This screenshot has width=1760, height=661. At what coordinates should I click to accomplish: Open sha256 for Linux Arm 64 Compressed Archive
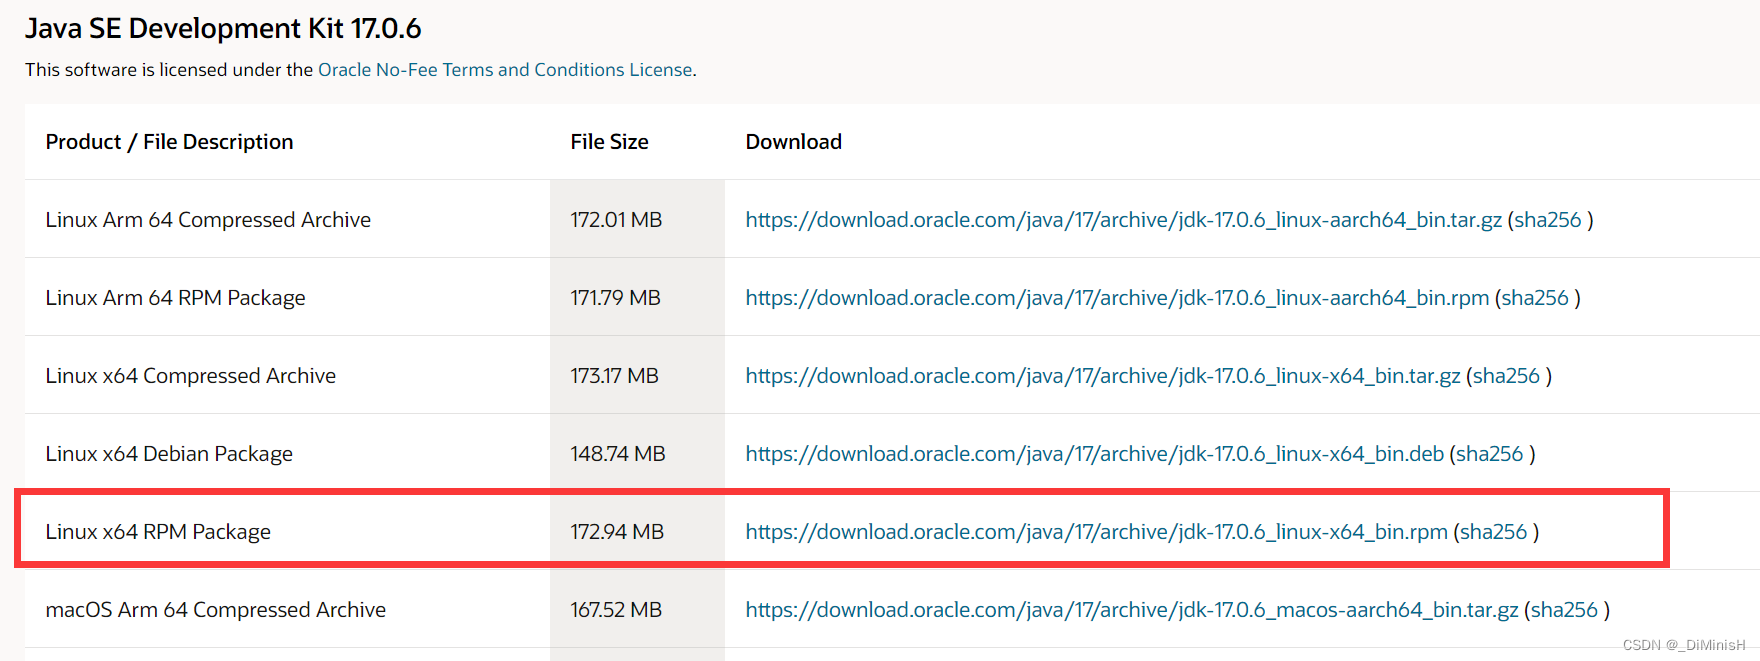(x=1547, y=220)
